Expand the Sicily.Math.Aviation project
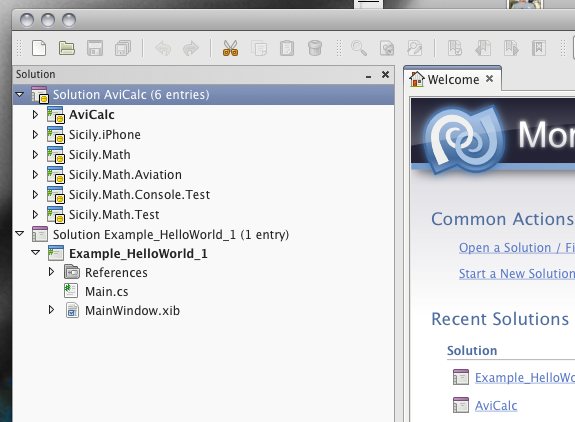This screenshot has height=422, width=575. (x=35, y=175)
